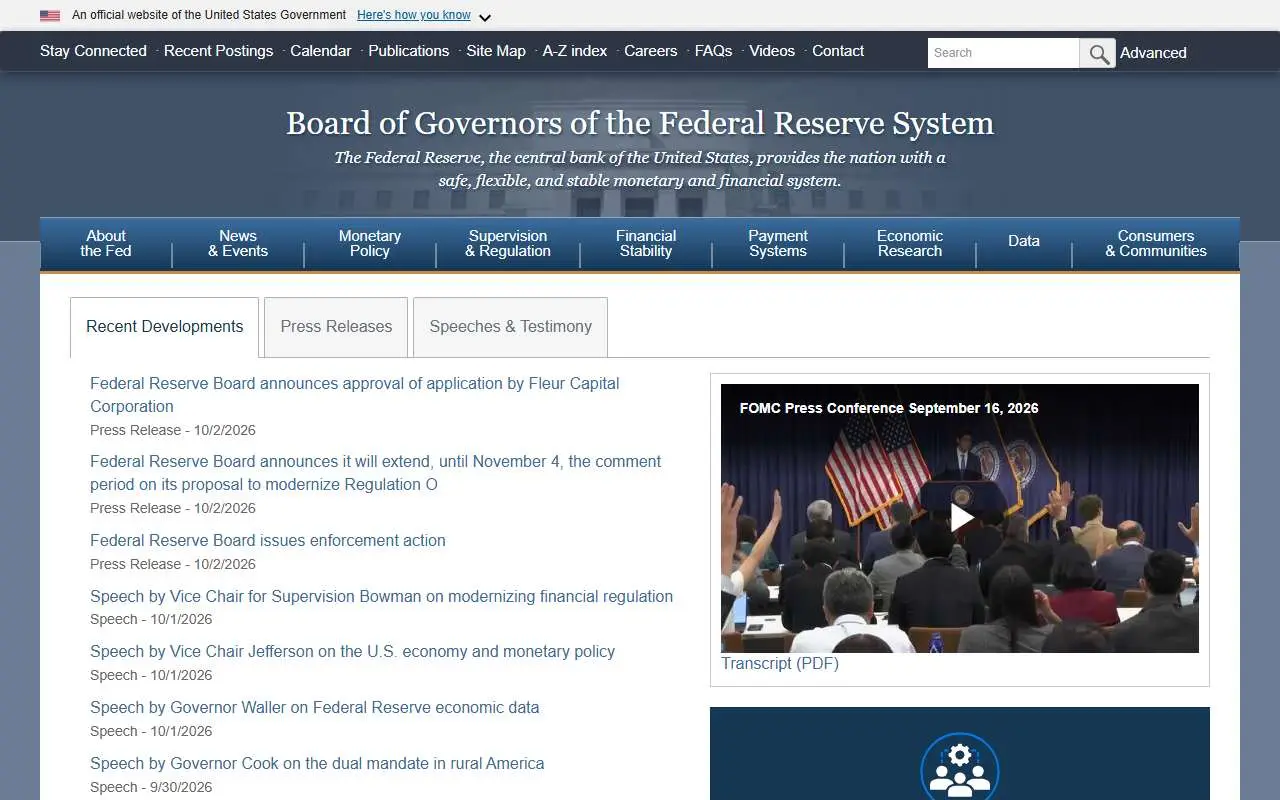Visit the Careers page
The height and width of the screenshot is (800, 1280).
point(651,51)
